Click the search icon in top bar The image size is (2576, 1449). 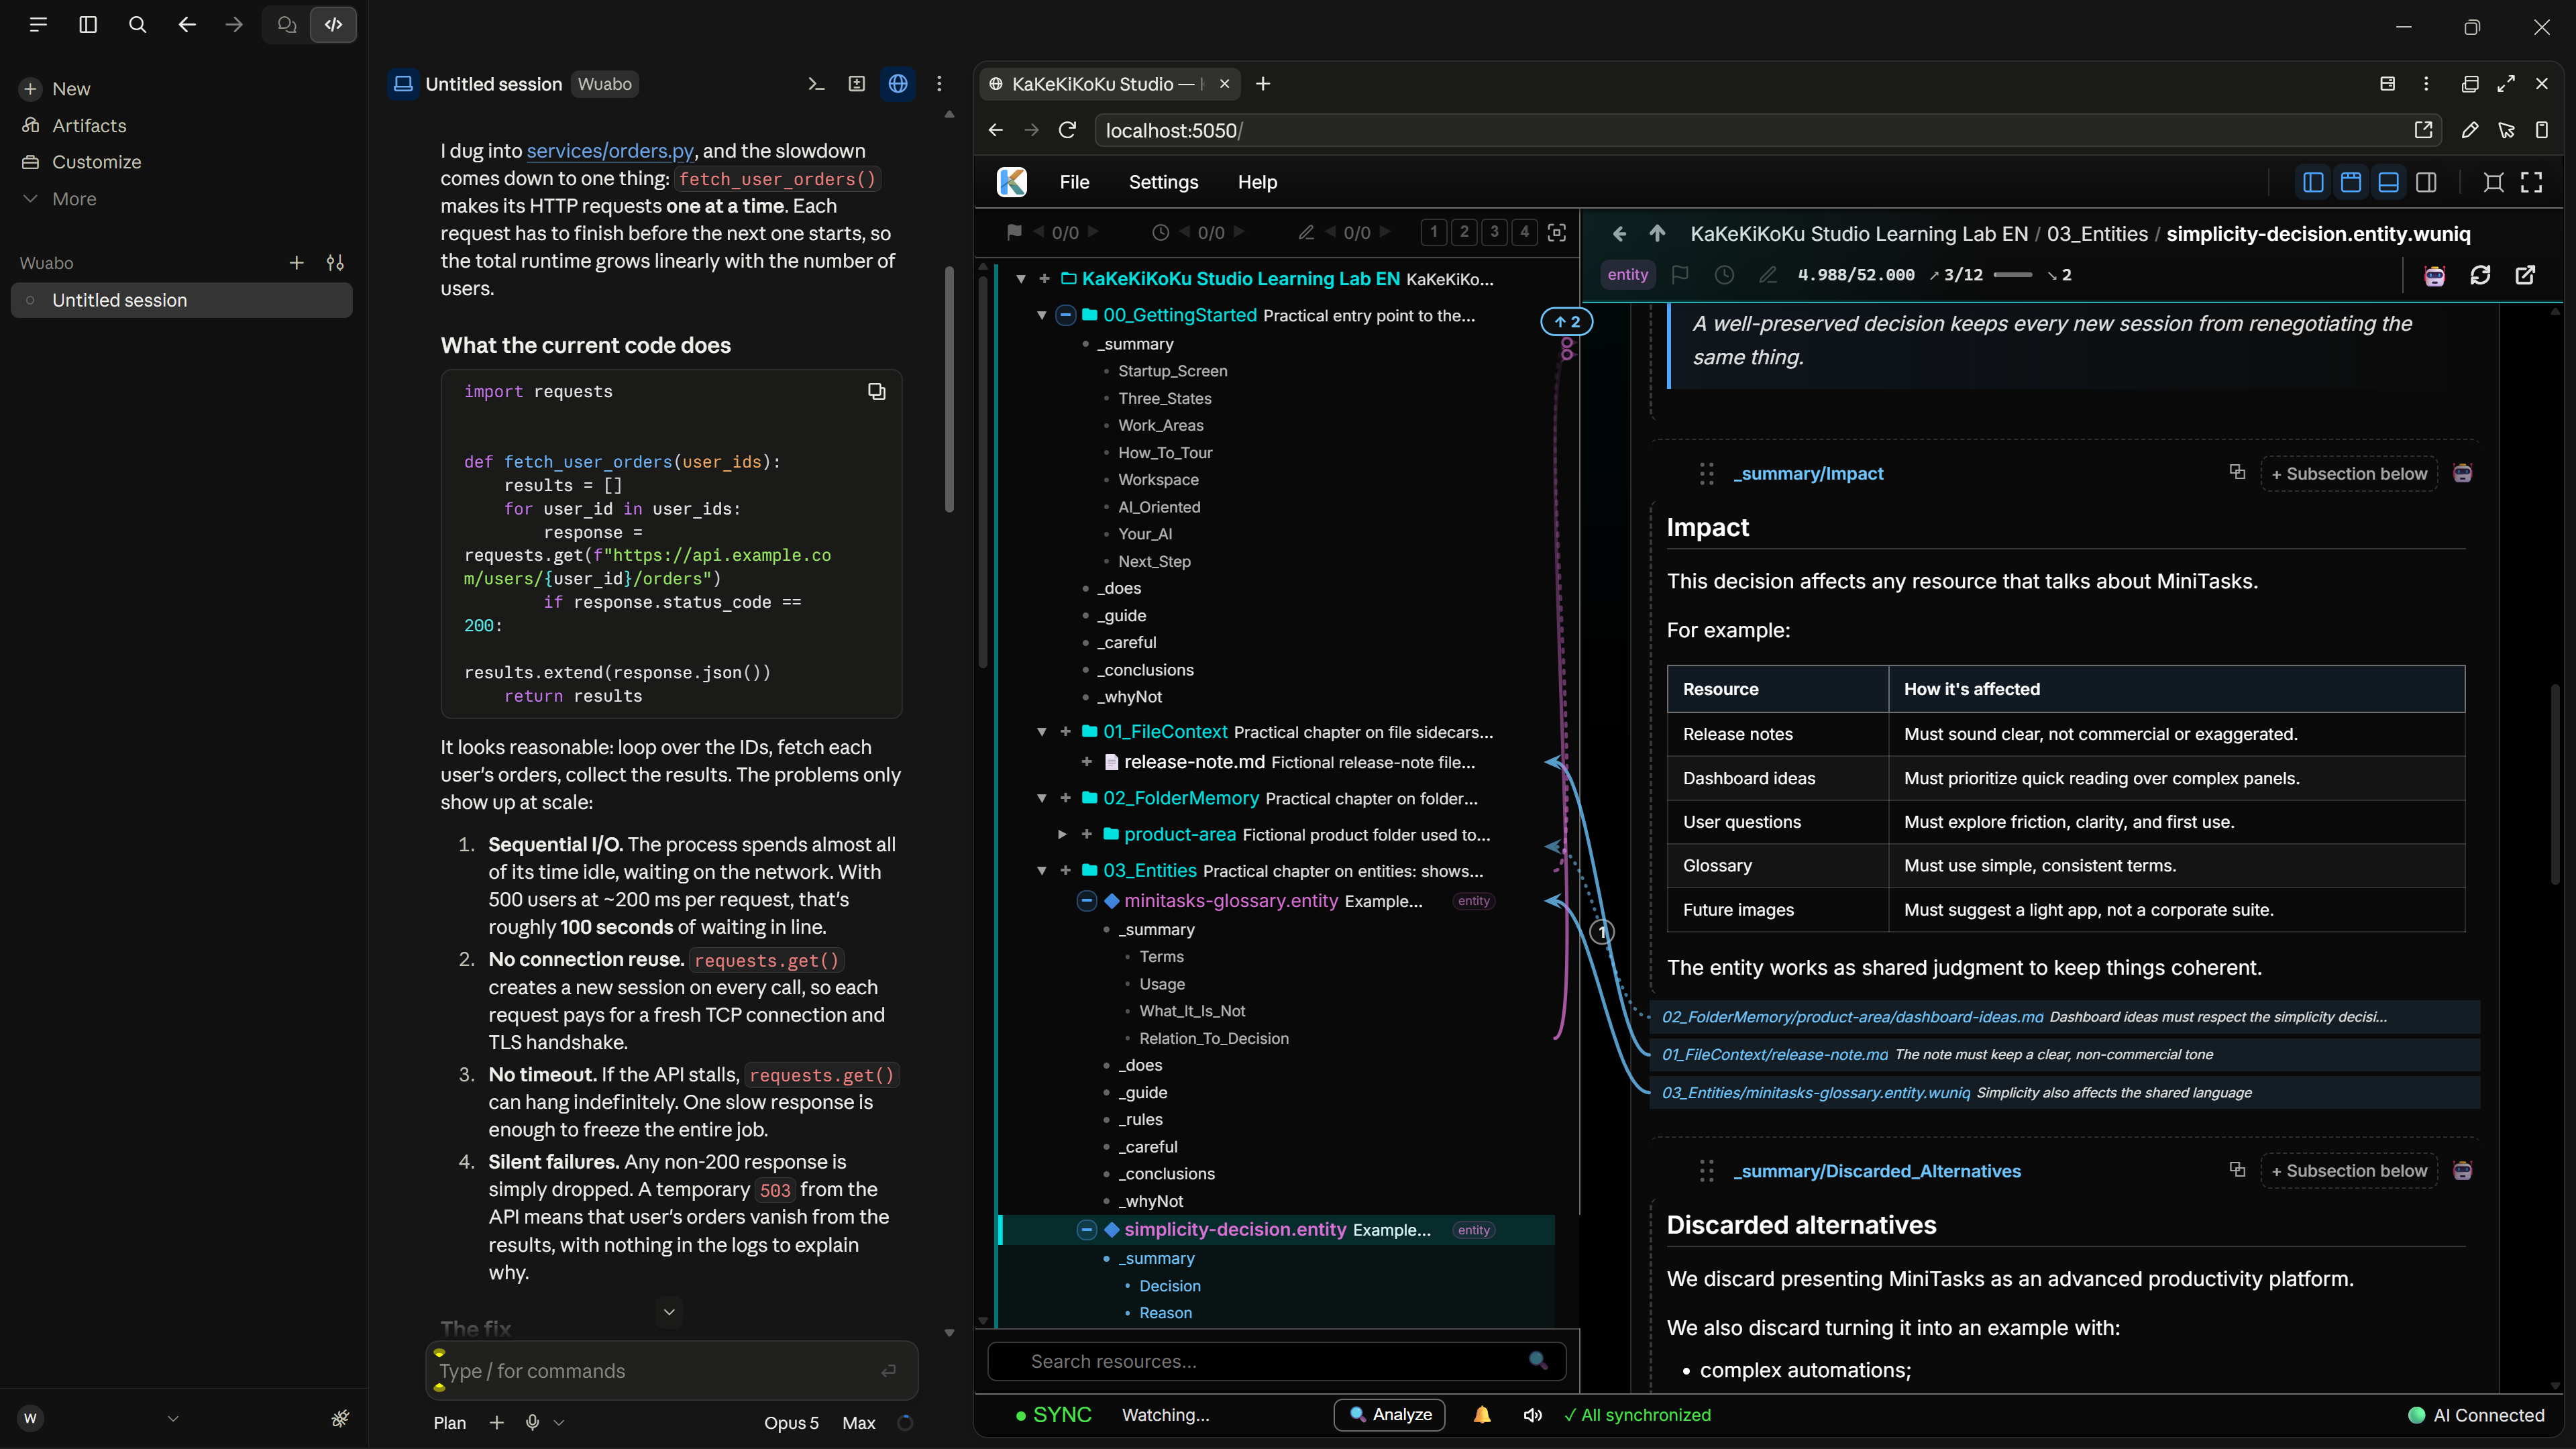[x=138, y=25]
